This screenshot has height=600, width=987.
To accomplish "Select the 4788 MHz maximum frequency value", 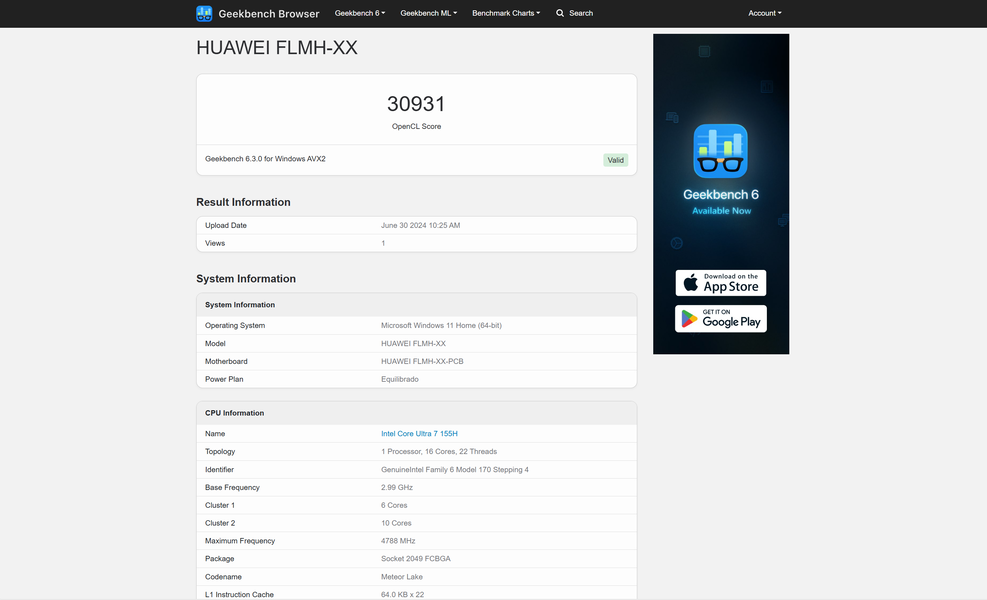I will [398, 541].
